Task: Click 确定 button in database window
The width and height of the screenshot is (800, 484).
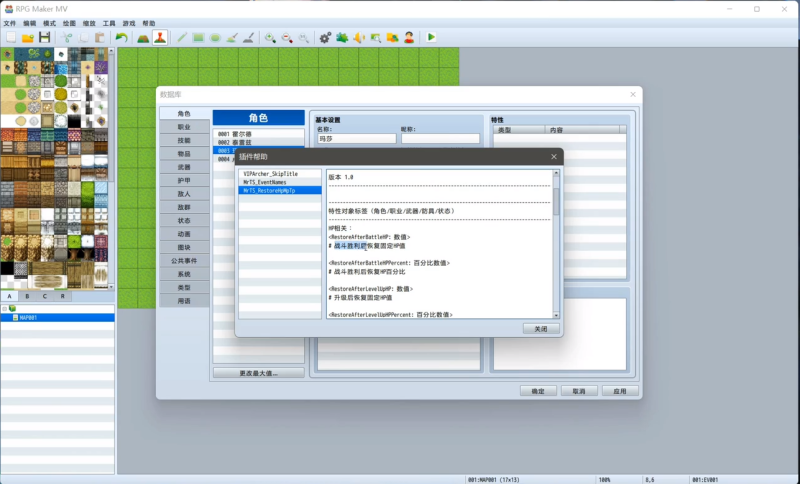Action: (x=538, y=391)
